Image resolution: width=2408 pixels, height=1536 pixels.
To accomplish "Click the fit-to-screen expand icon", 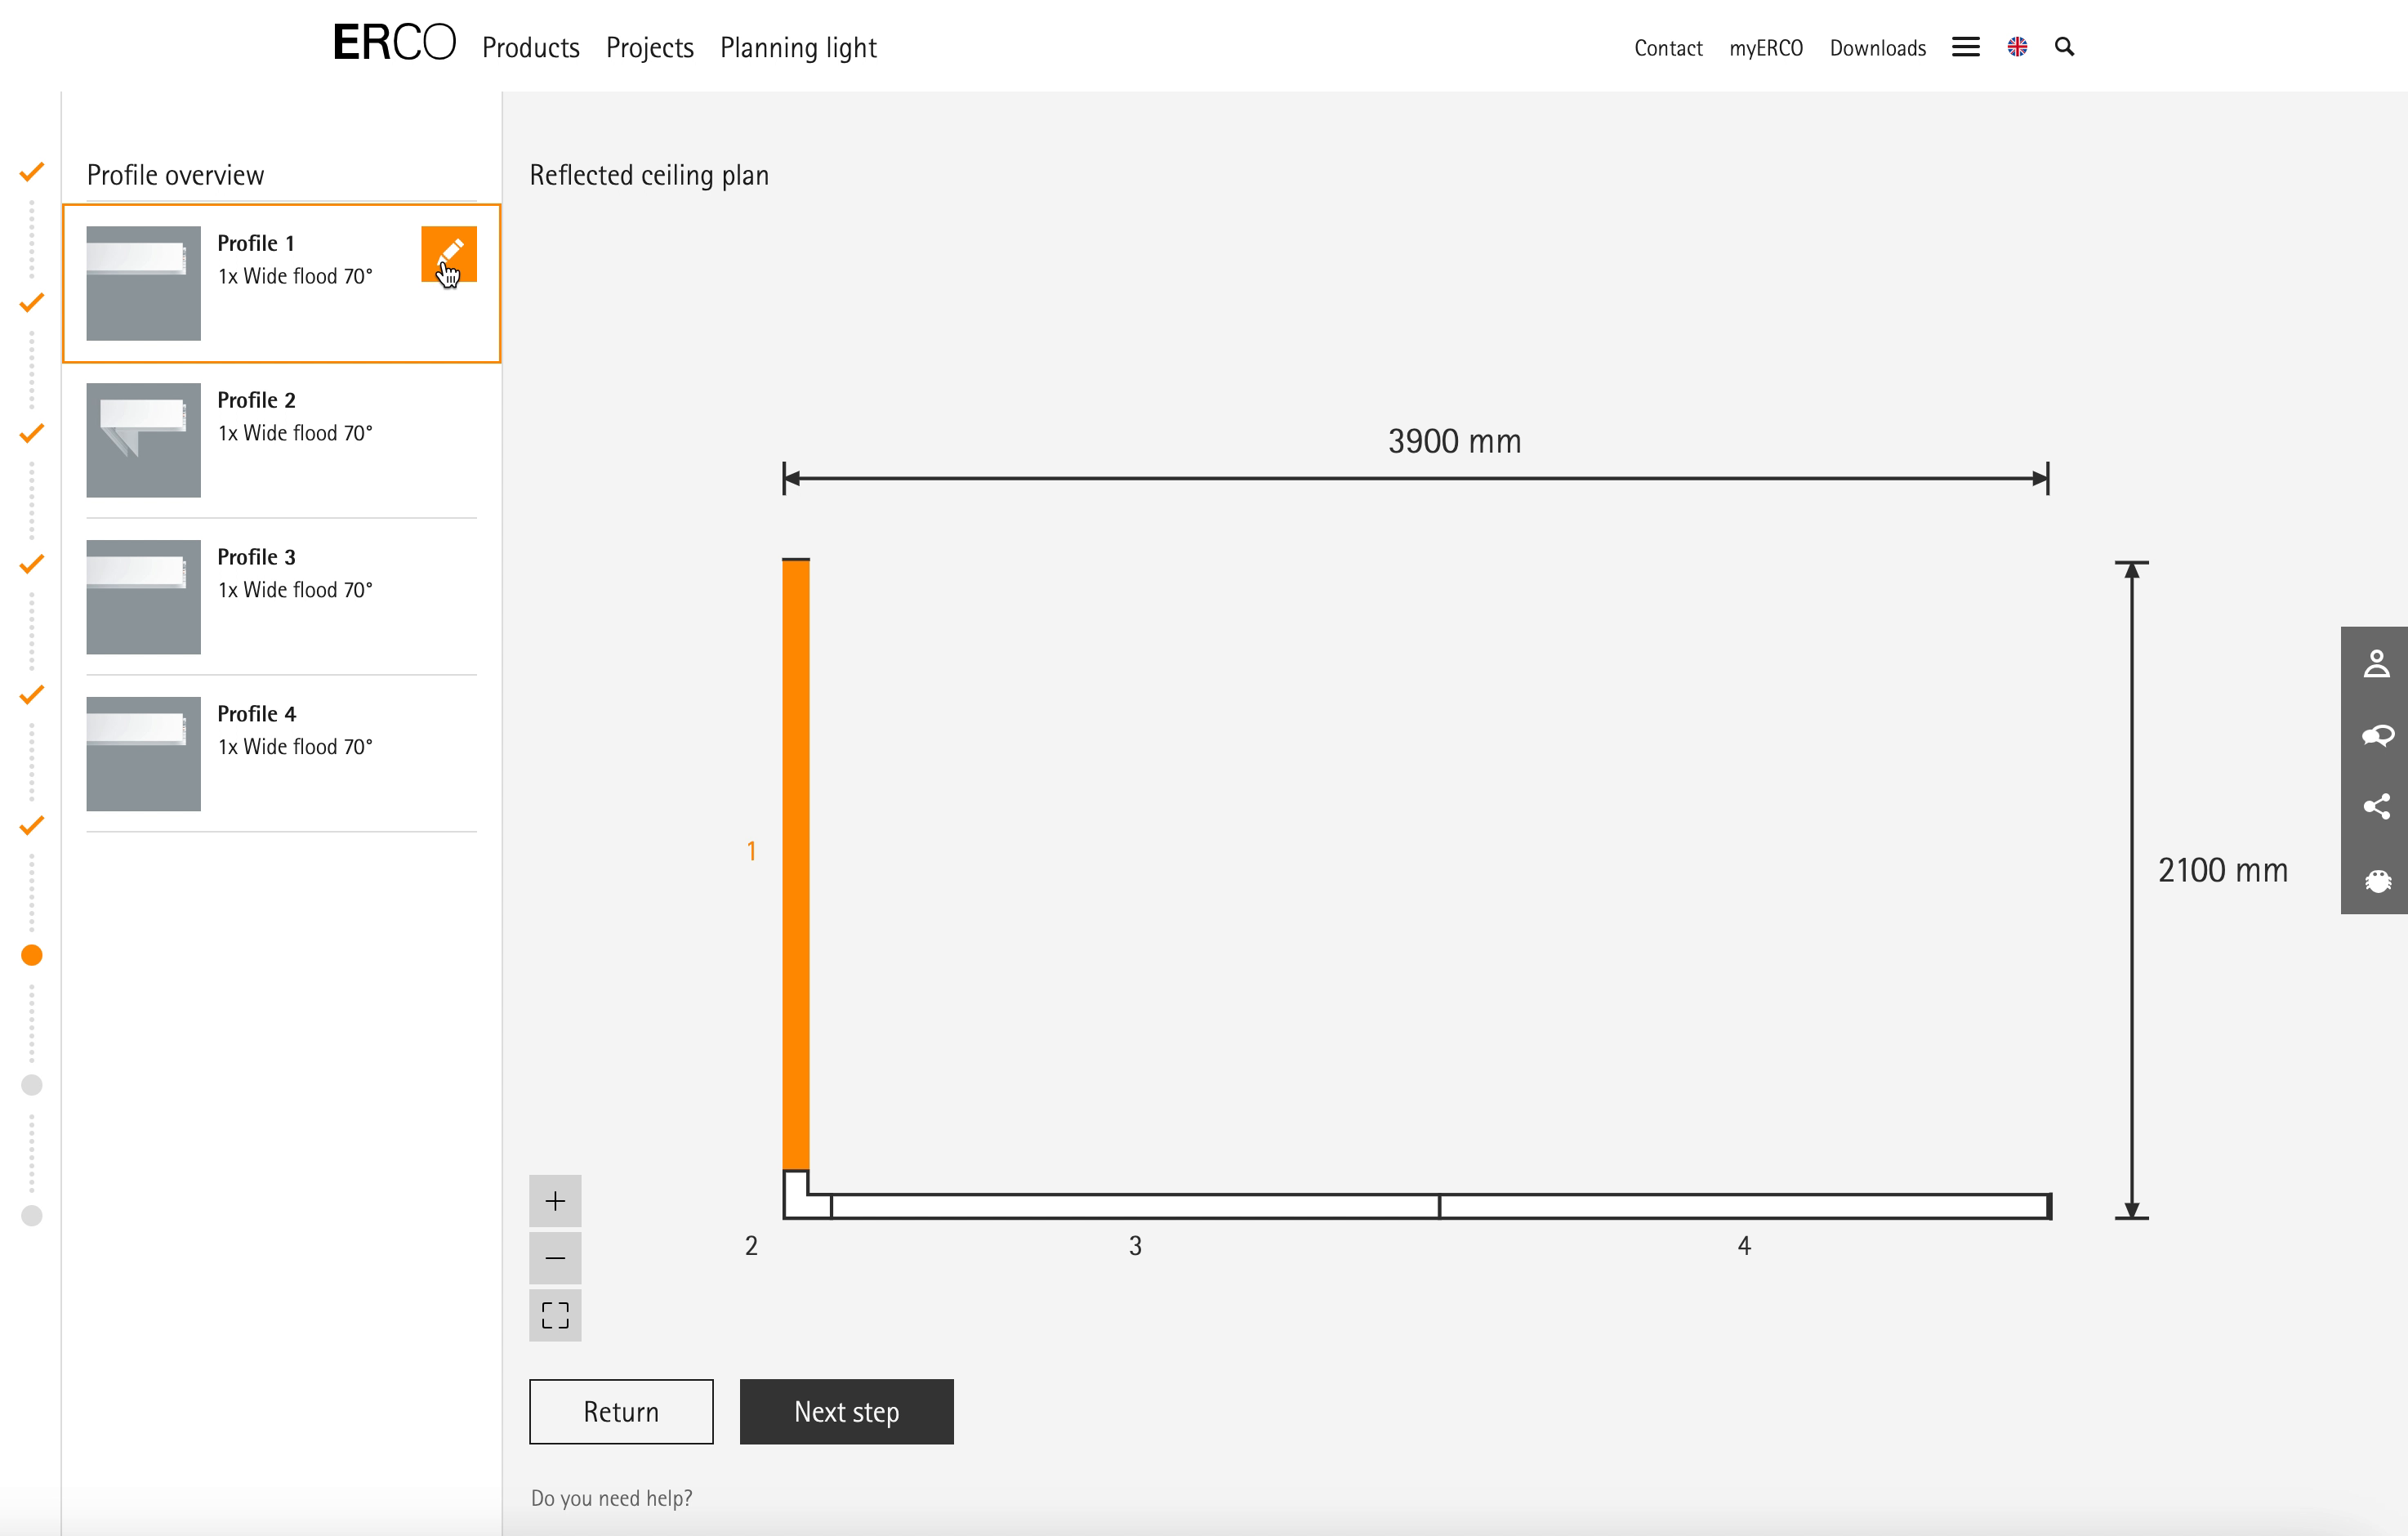I will tap(555, 1315).
